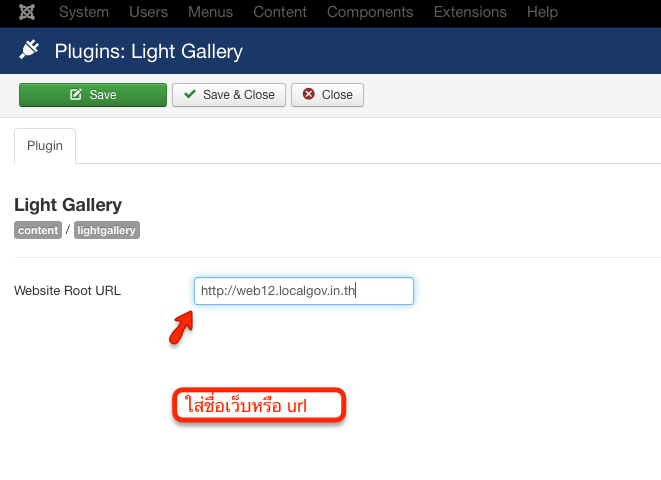The image size is (661, 480).
Task: Click the lightgallery badge
Action: (x=107, y=230)
